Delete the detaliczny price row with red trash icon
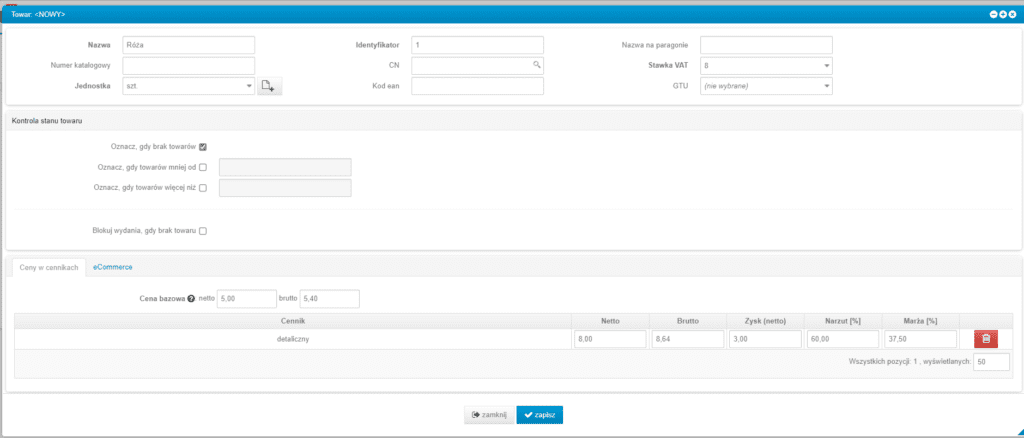This screenshot has height=438, width=1024. [x=985, y=340]
